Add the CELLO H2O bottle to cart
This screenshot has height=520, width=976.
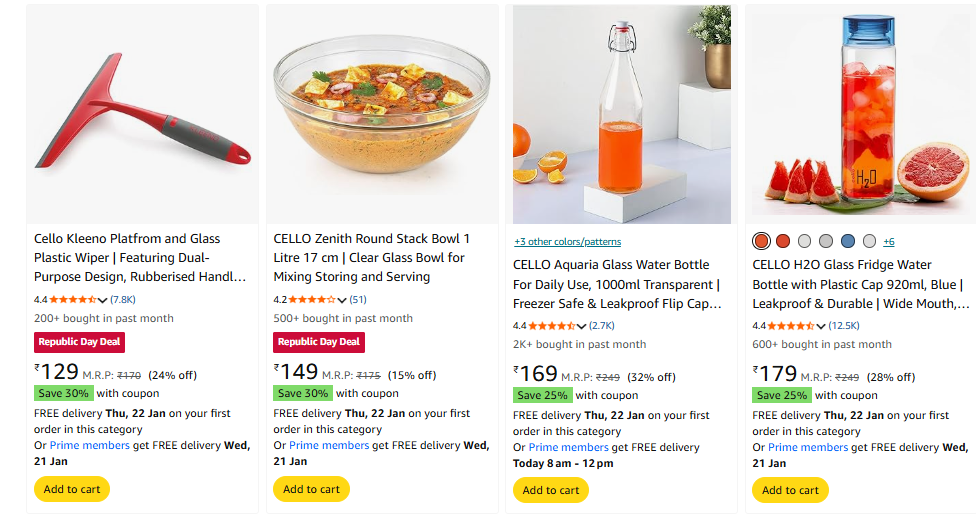click(790, 490)
